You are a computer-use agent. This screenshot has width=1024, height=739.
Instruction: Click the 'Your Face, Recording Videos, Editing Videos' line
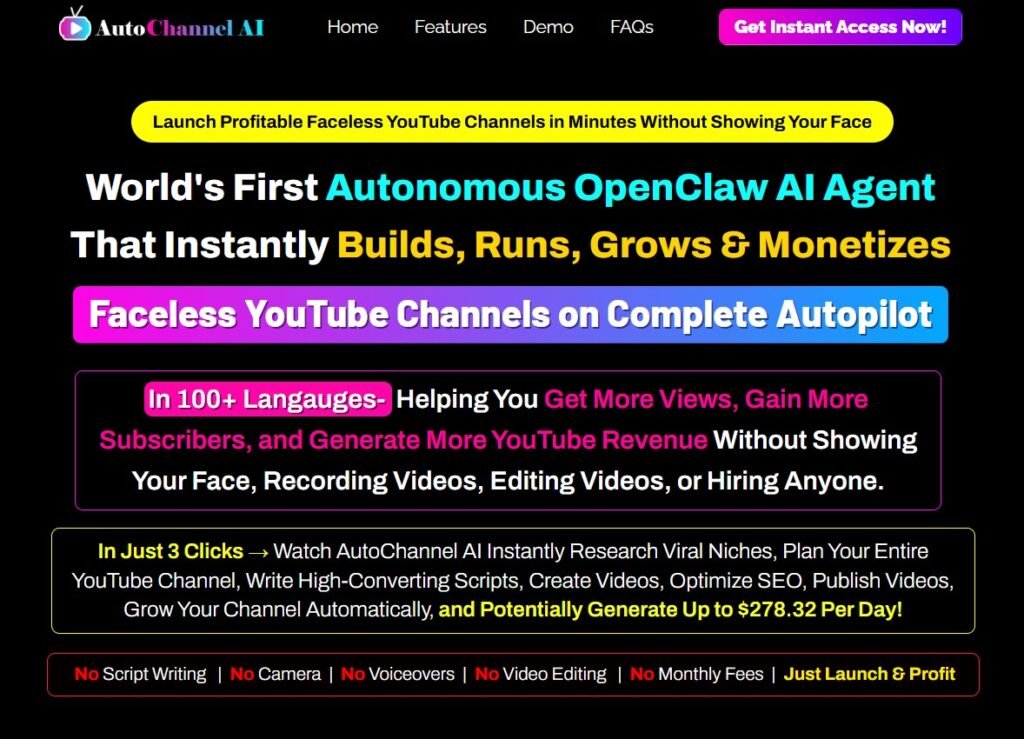(x=507, y=481)
